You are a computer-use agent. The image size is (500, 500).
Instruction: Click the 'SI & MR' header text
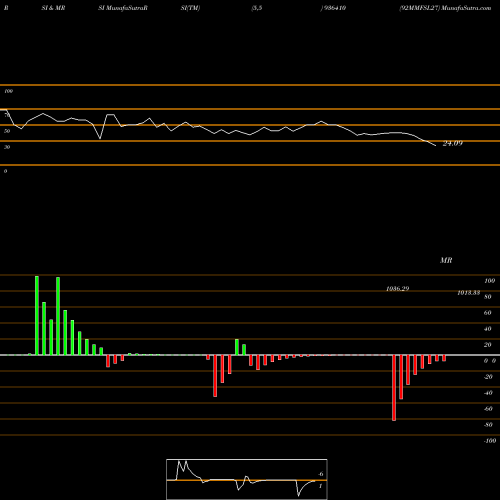coord(53,8)
